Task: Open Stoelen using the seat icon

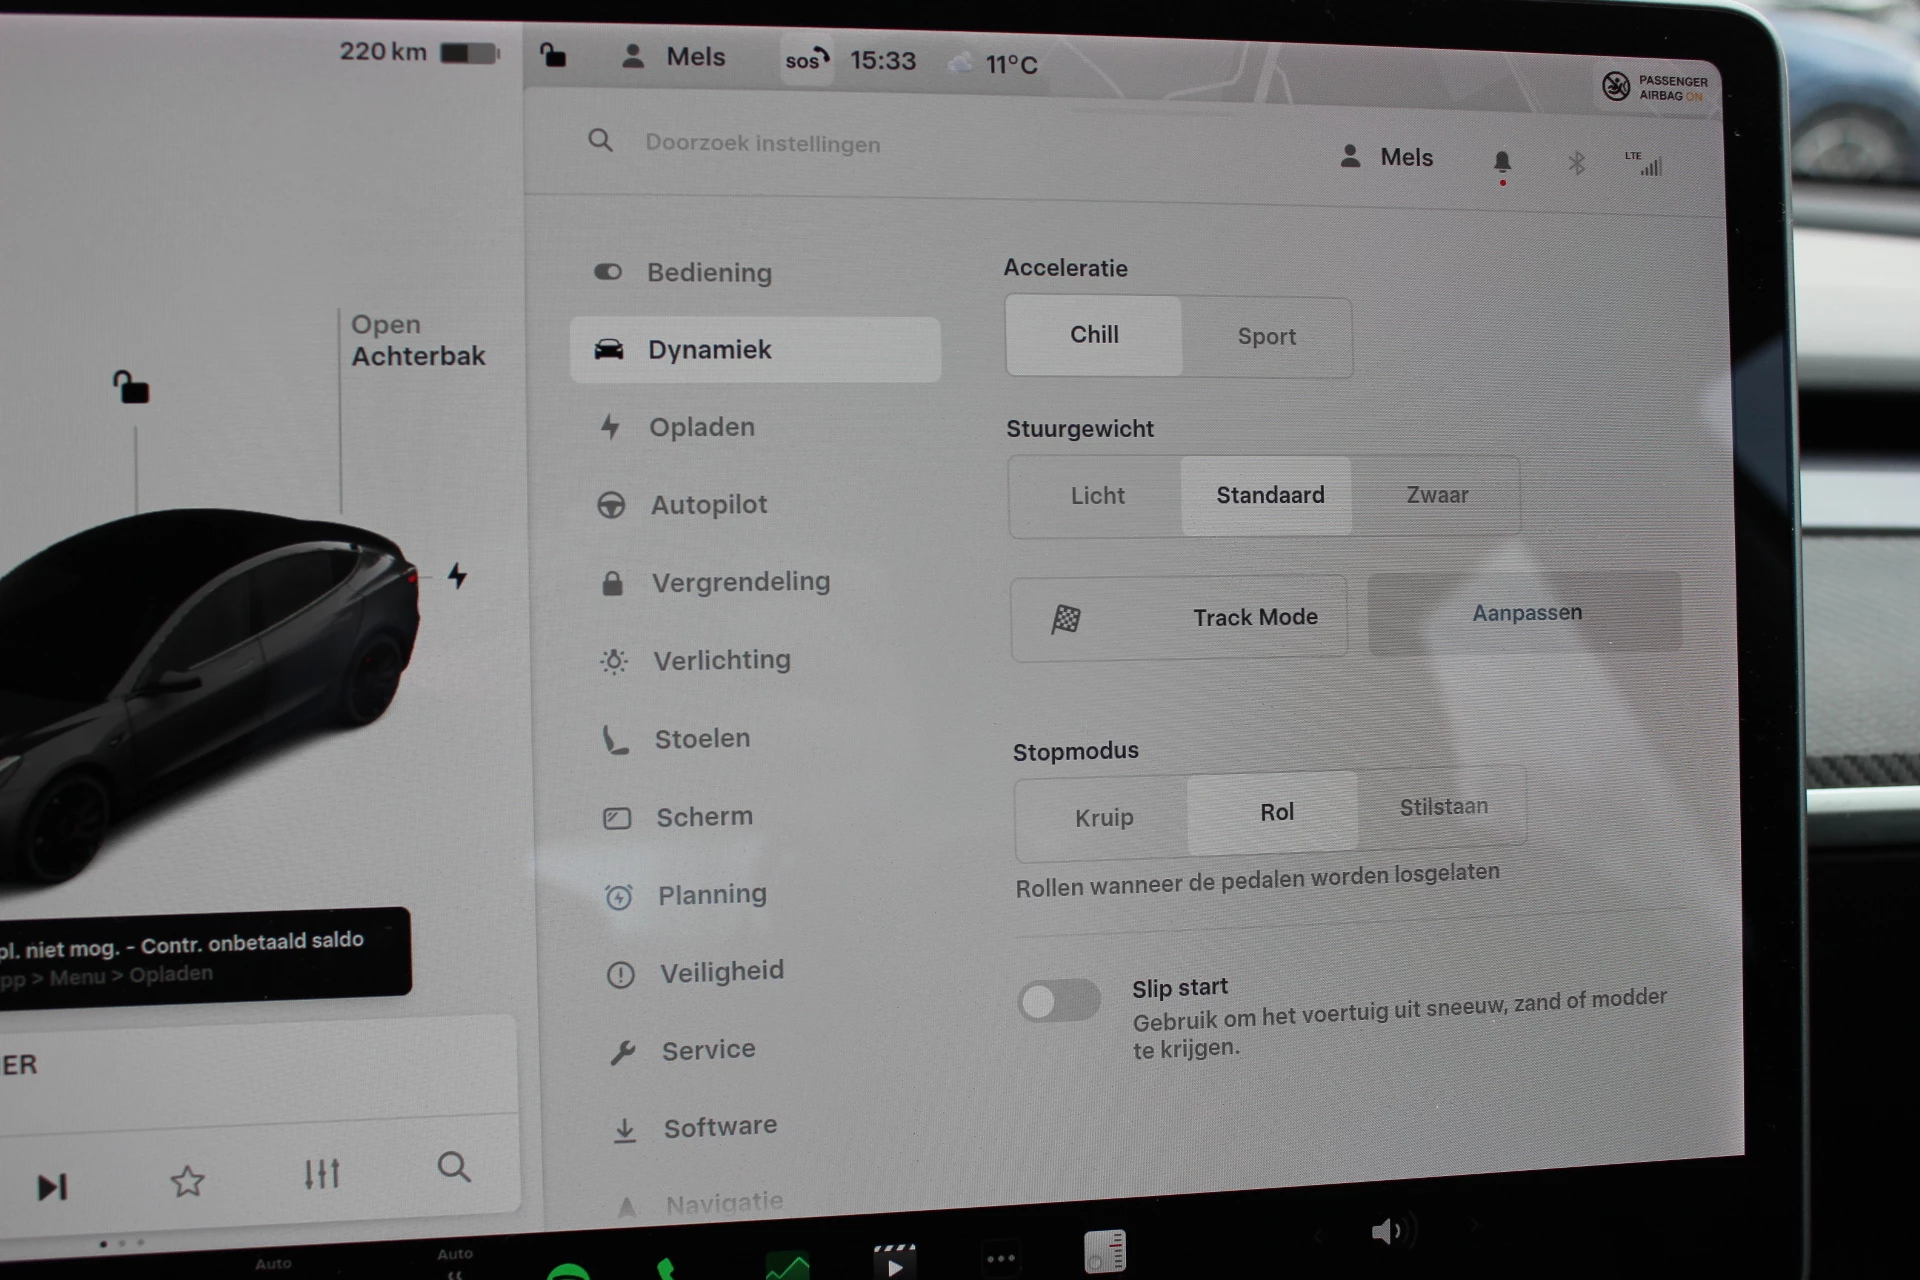Action: coord(617,740)
